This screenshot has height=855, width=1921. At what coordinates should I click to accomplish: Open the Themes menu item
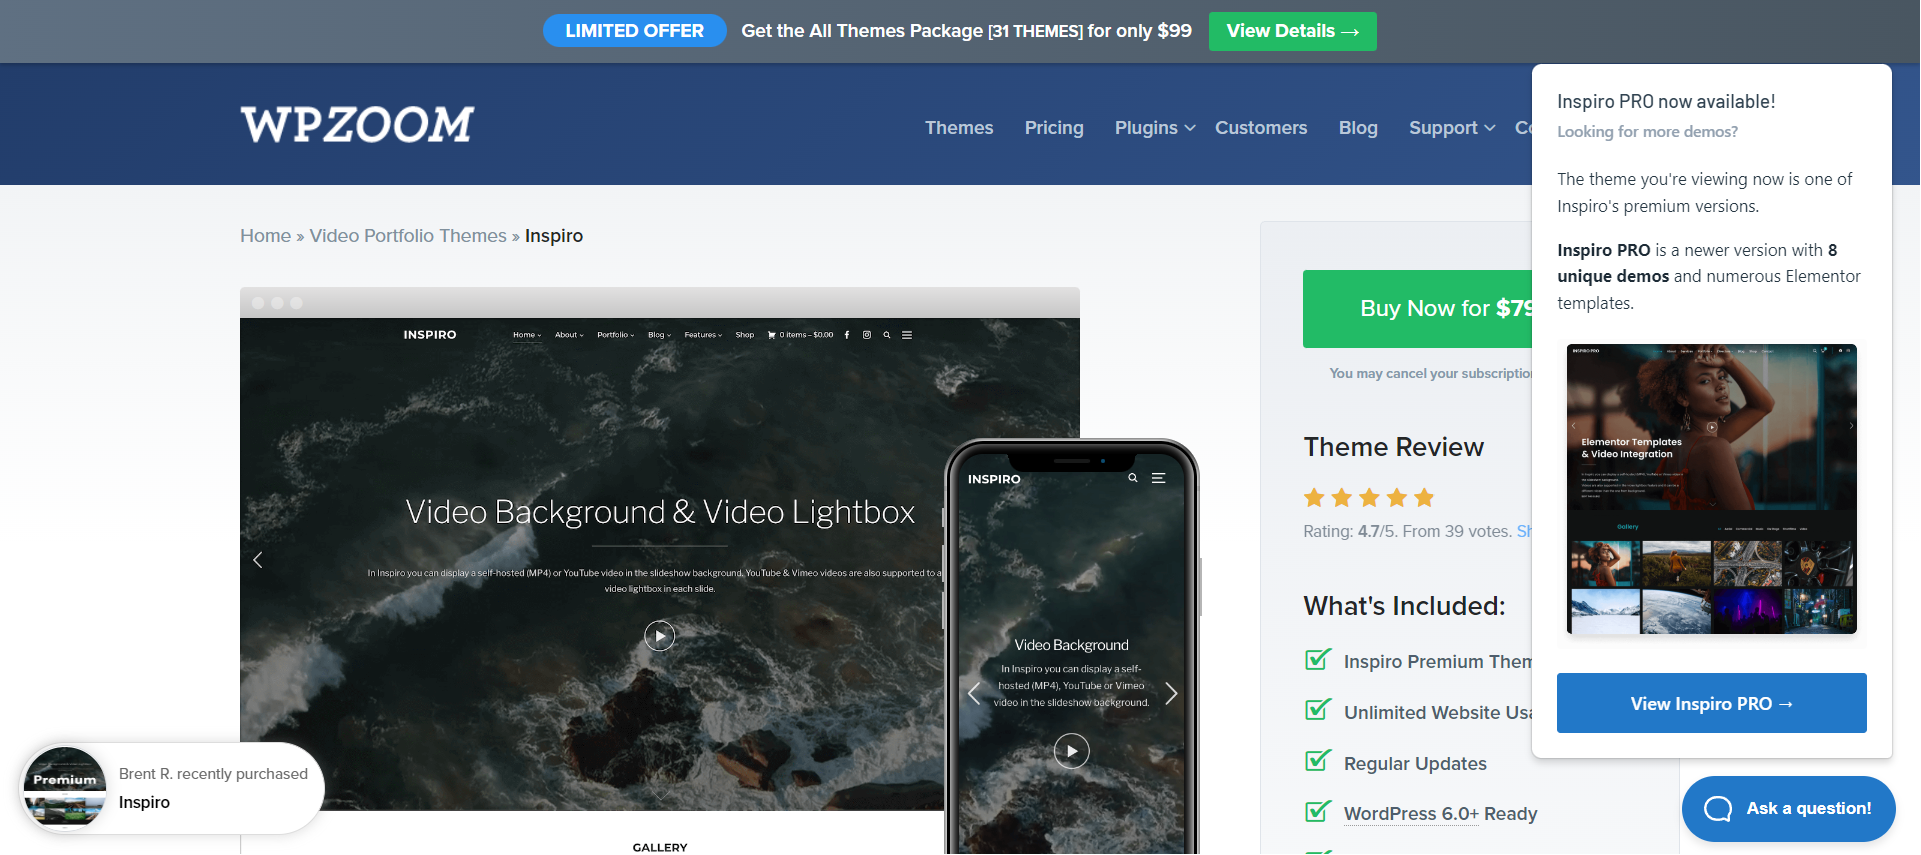click(x=958, y=128)
